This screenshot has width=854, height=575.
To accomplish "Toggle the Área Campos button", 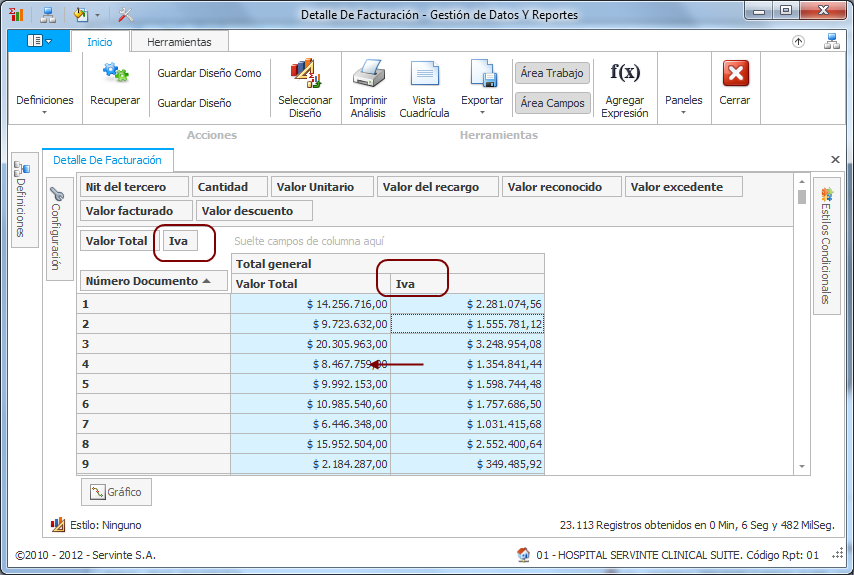I will pos(552,103).
